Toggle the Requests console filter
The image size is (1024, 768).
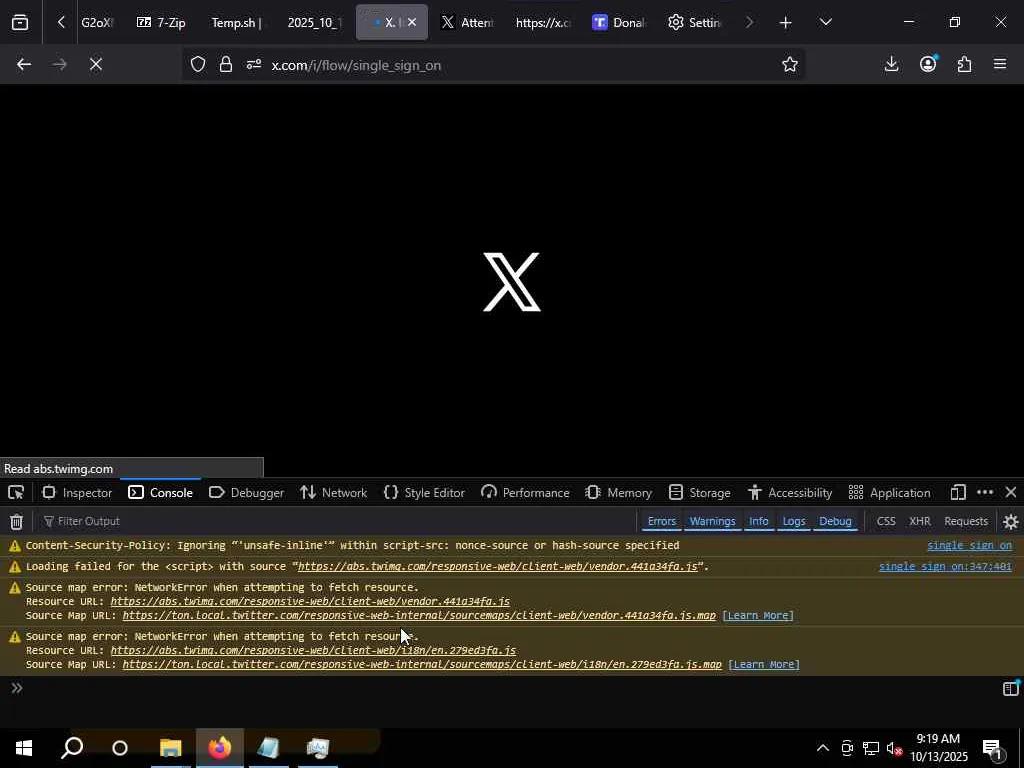coord(966,521)
